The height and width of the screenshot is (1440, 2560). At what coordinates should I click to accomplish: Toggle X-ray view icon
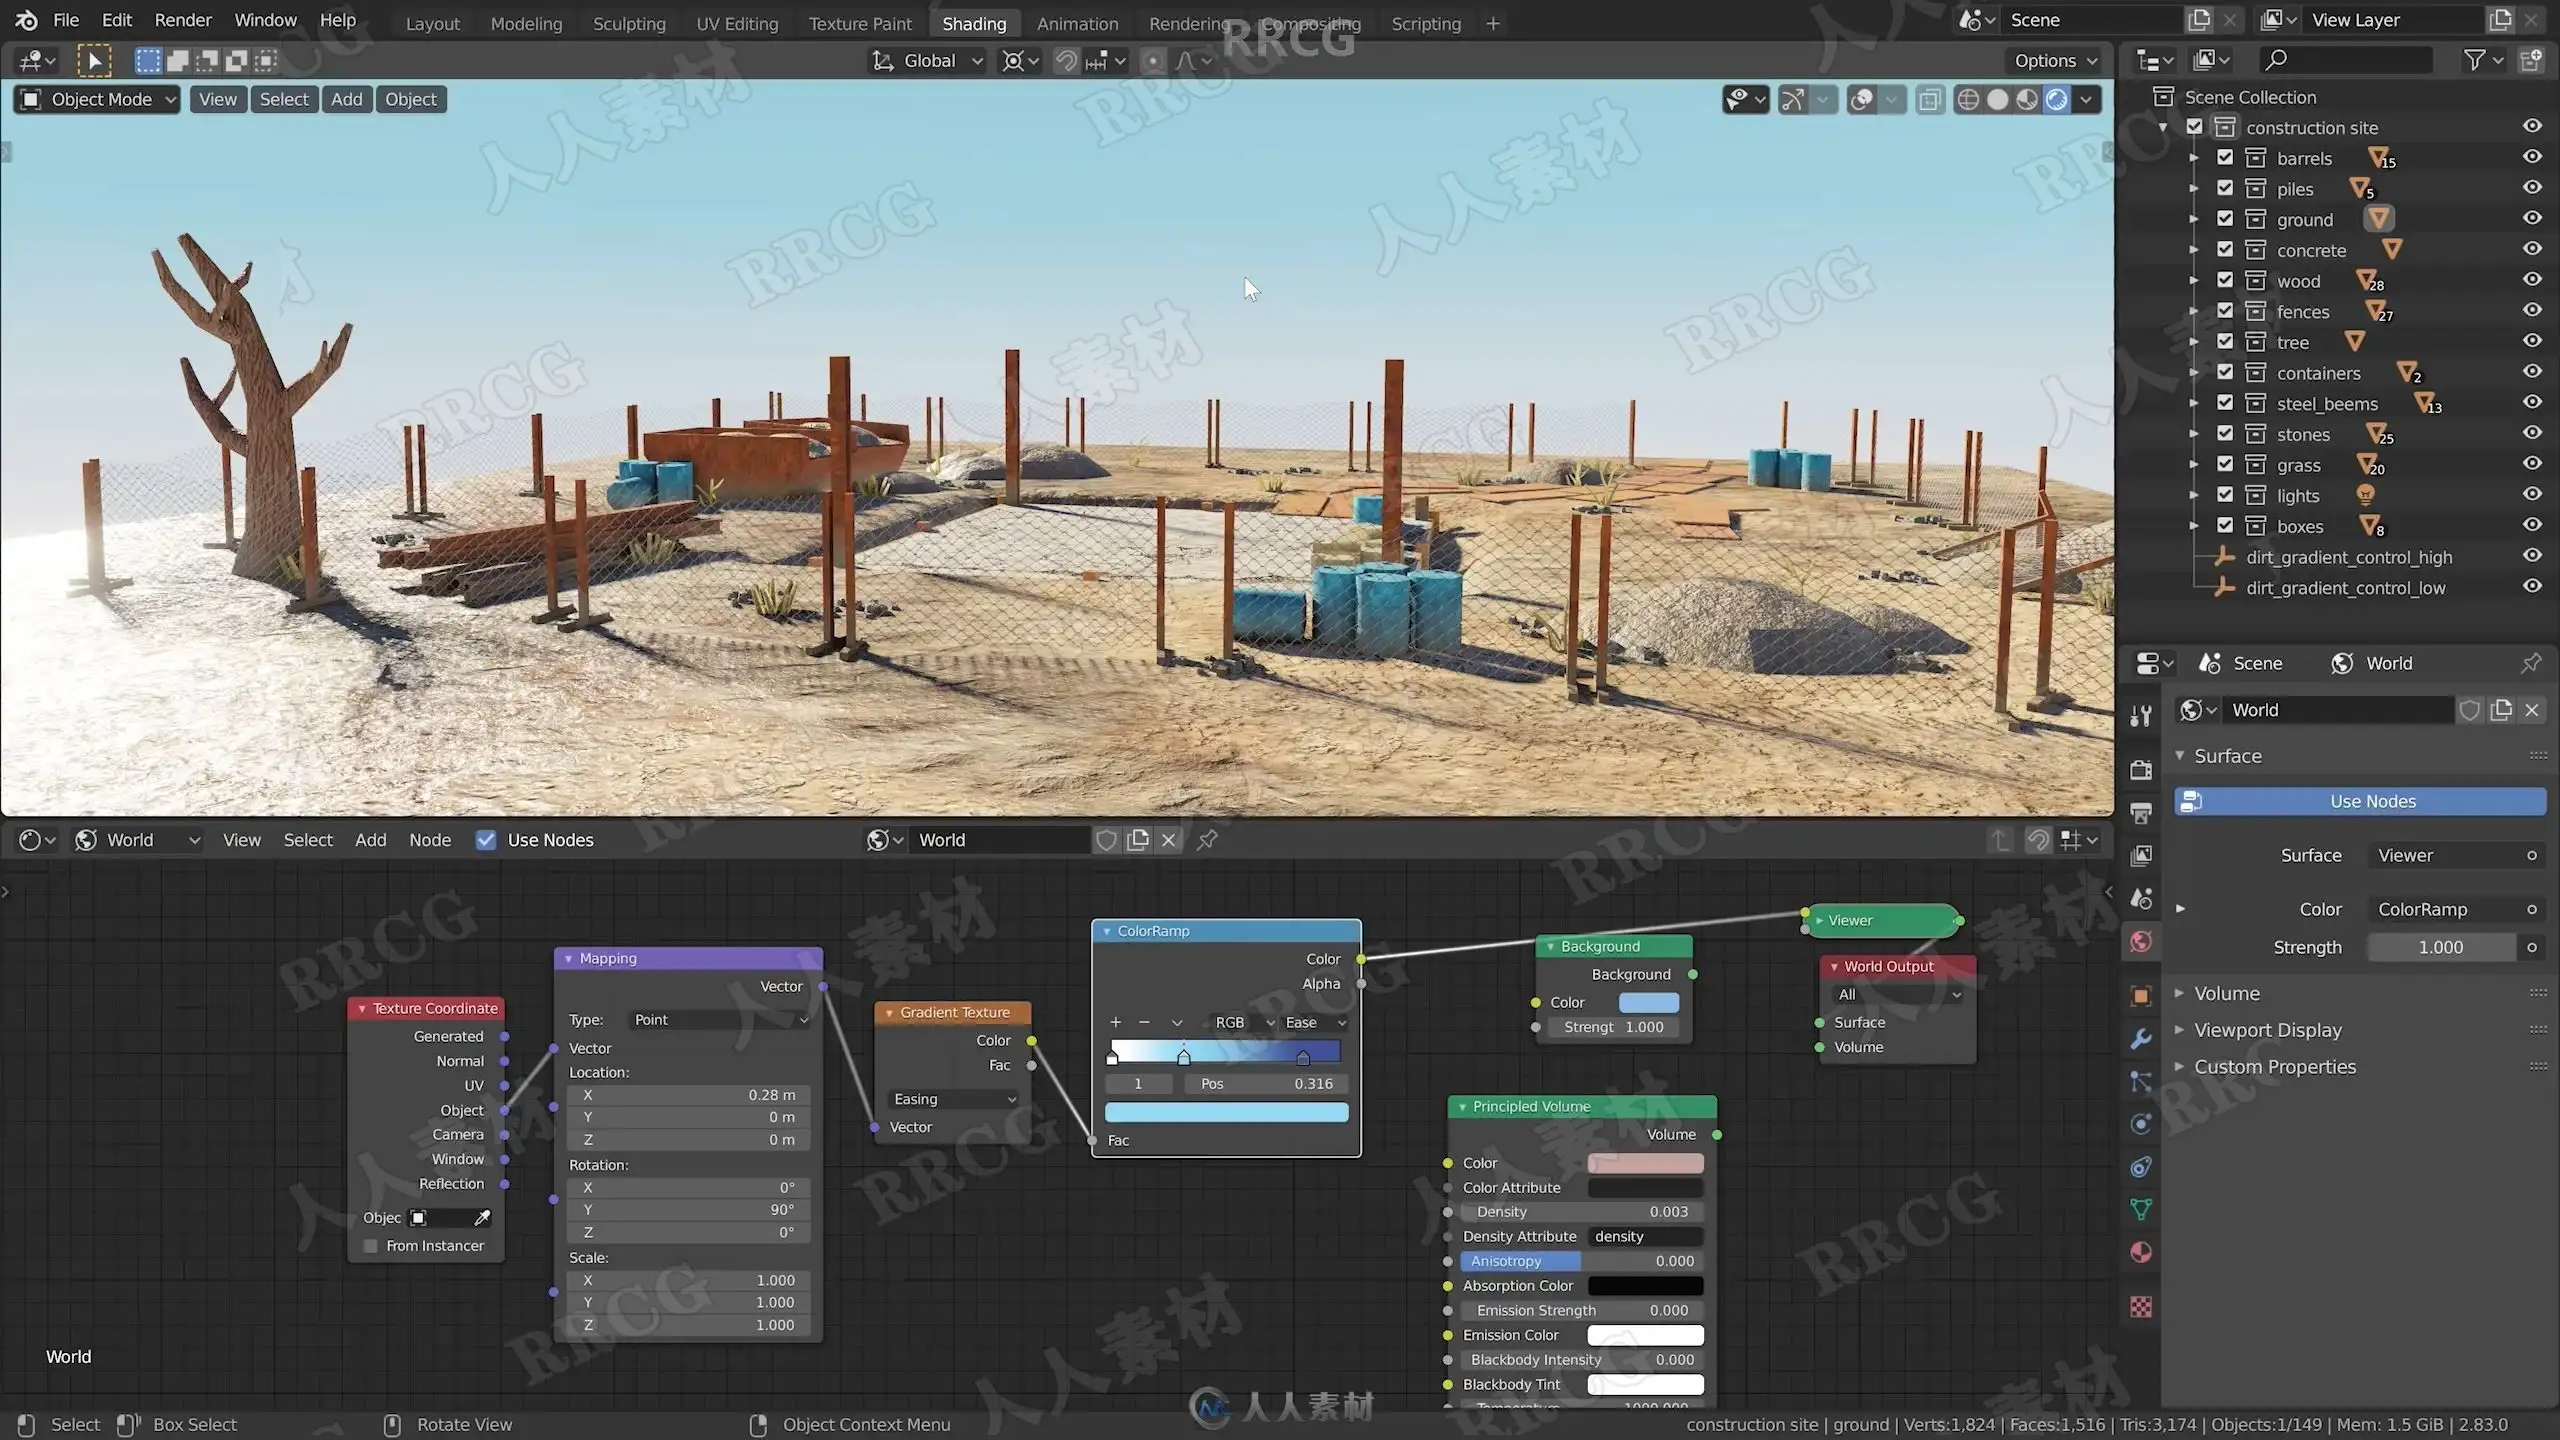(1929, 99)
